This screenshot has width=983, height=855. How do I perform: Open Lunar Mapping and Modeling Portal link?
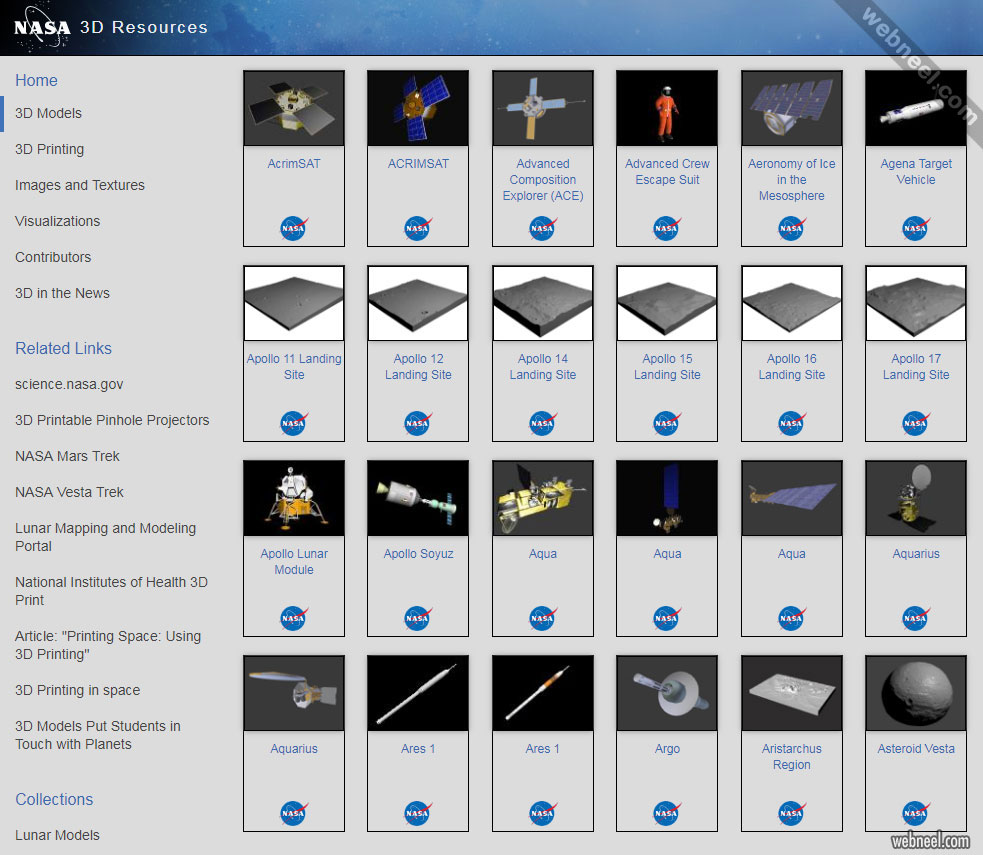(105, 537)
